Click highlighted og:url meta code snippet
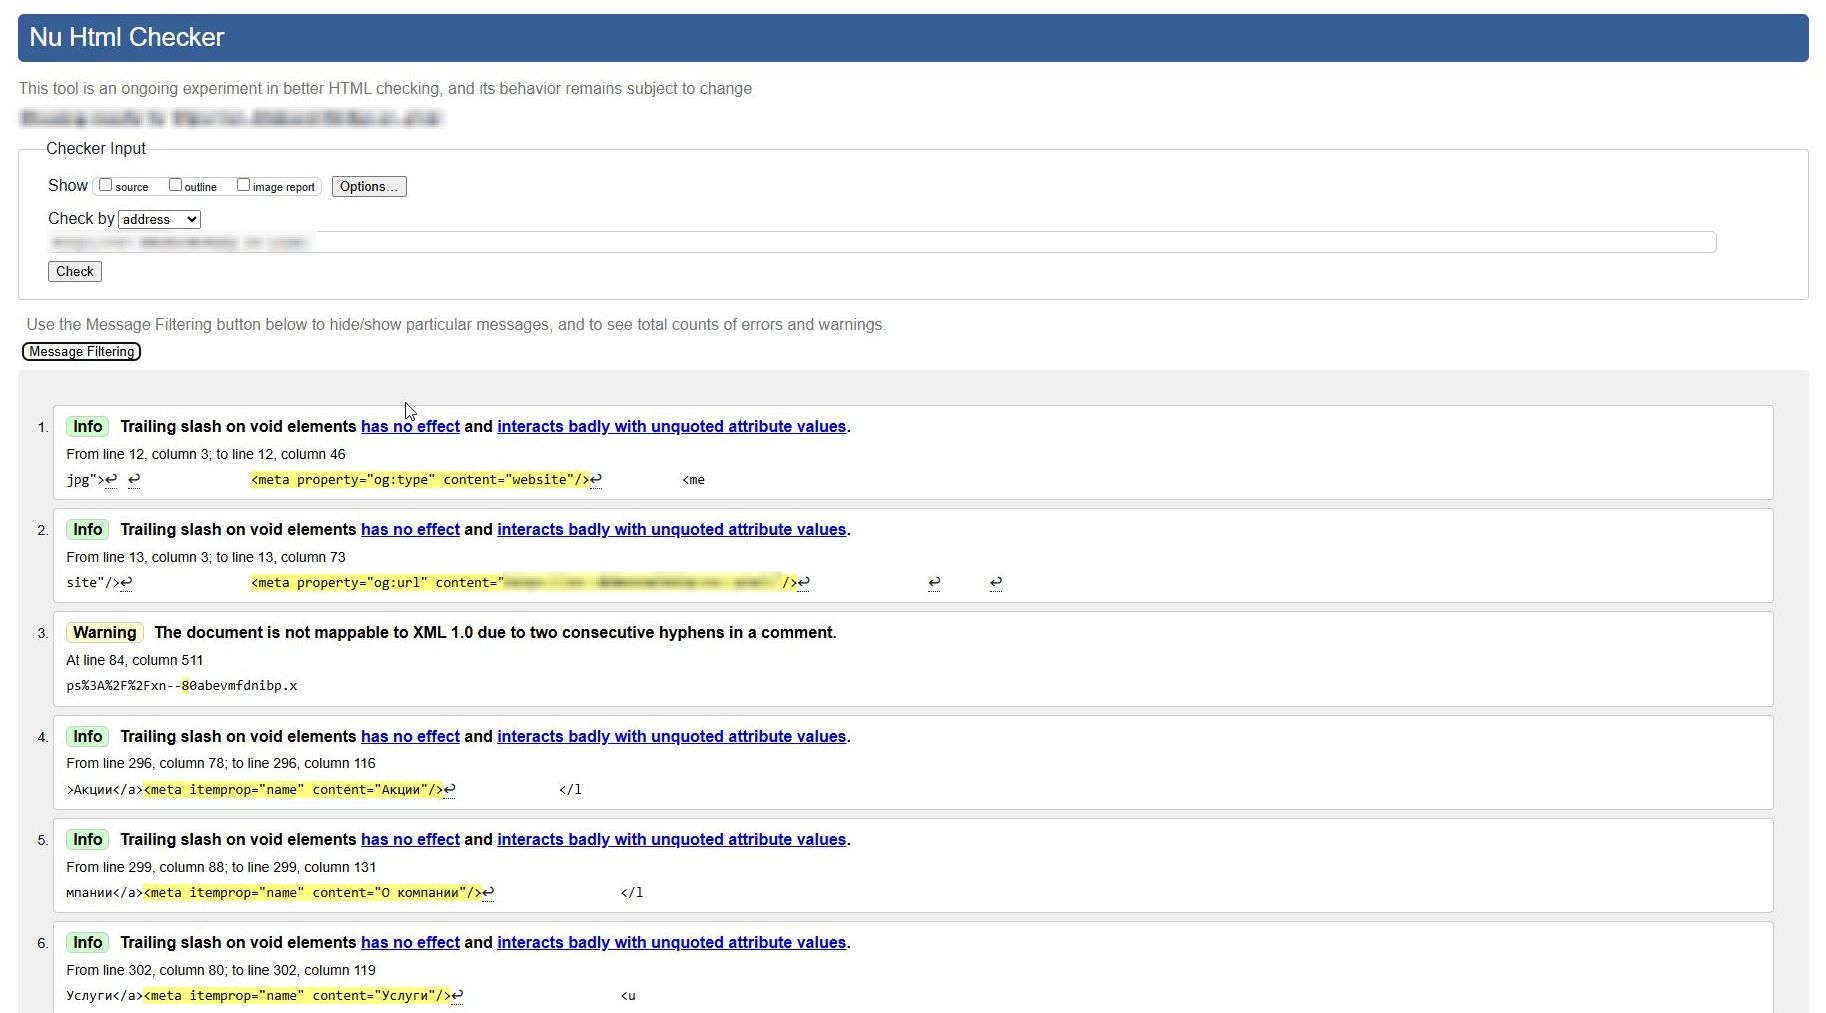Screen dimensions: 1826x1013 tap(524, 583)
